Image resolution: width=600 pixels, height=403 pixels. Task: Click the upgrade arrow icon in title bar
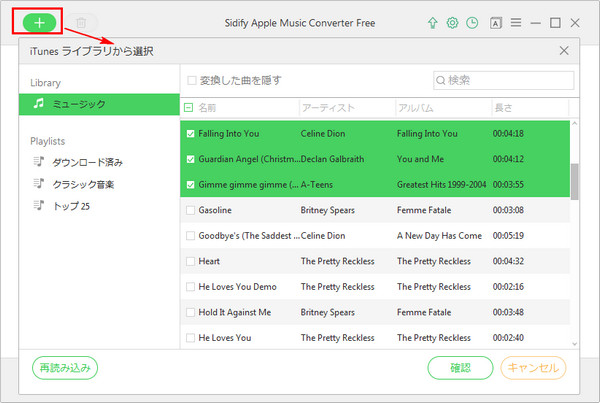pyautogui.click(x=432, y=22)
